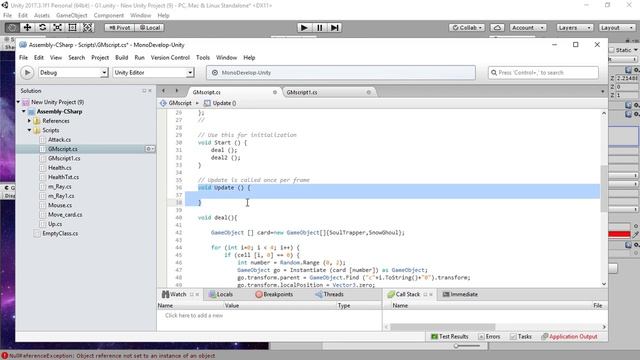Select Attack.cs in solution tree
This screenshot has width=640, height=360.
click(59, 140)
